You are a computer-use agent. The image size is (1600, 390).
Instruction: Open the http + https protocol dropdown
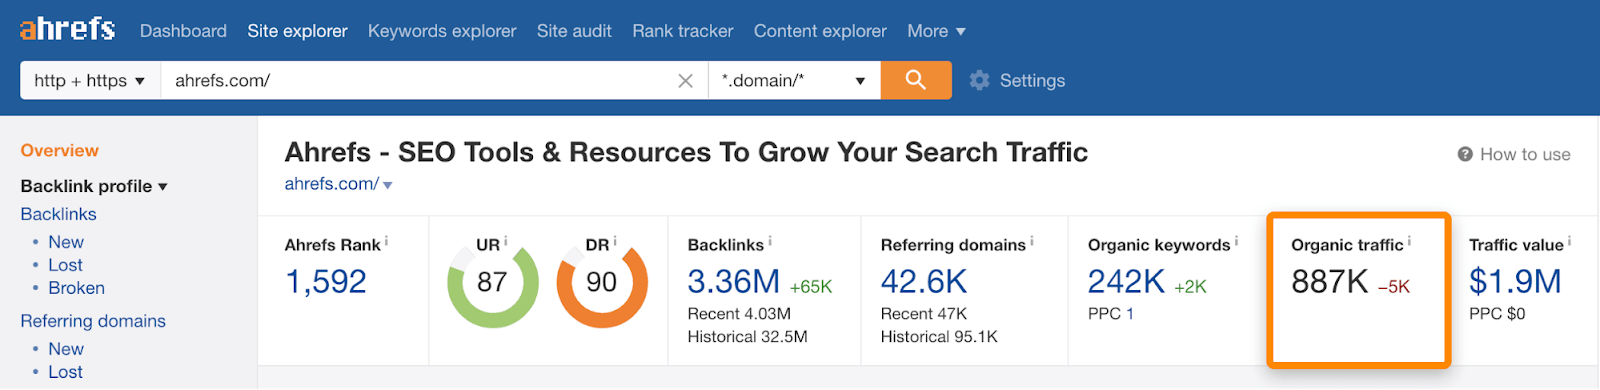(90, 80)
